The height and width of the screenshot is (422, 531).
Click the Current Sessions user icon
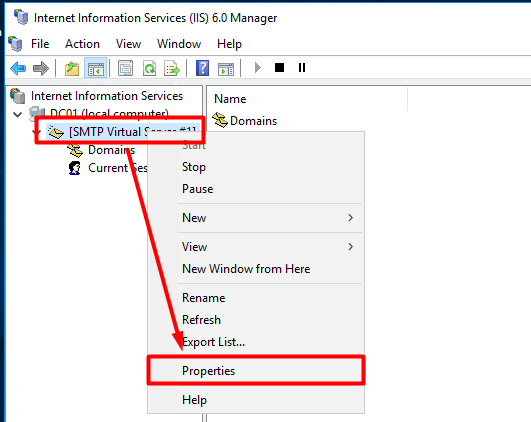pyautogui.click(x=75, y=168)
